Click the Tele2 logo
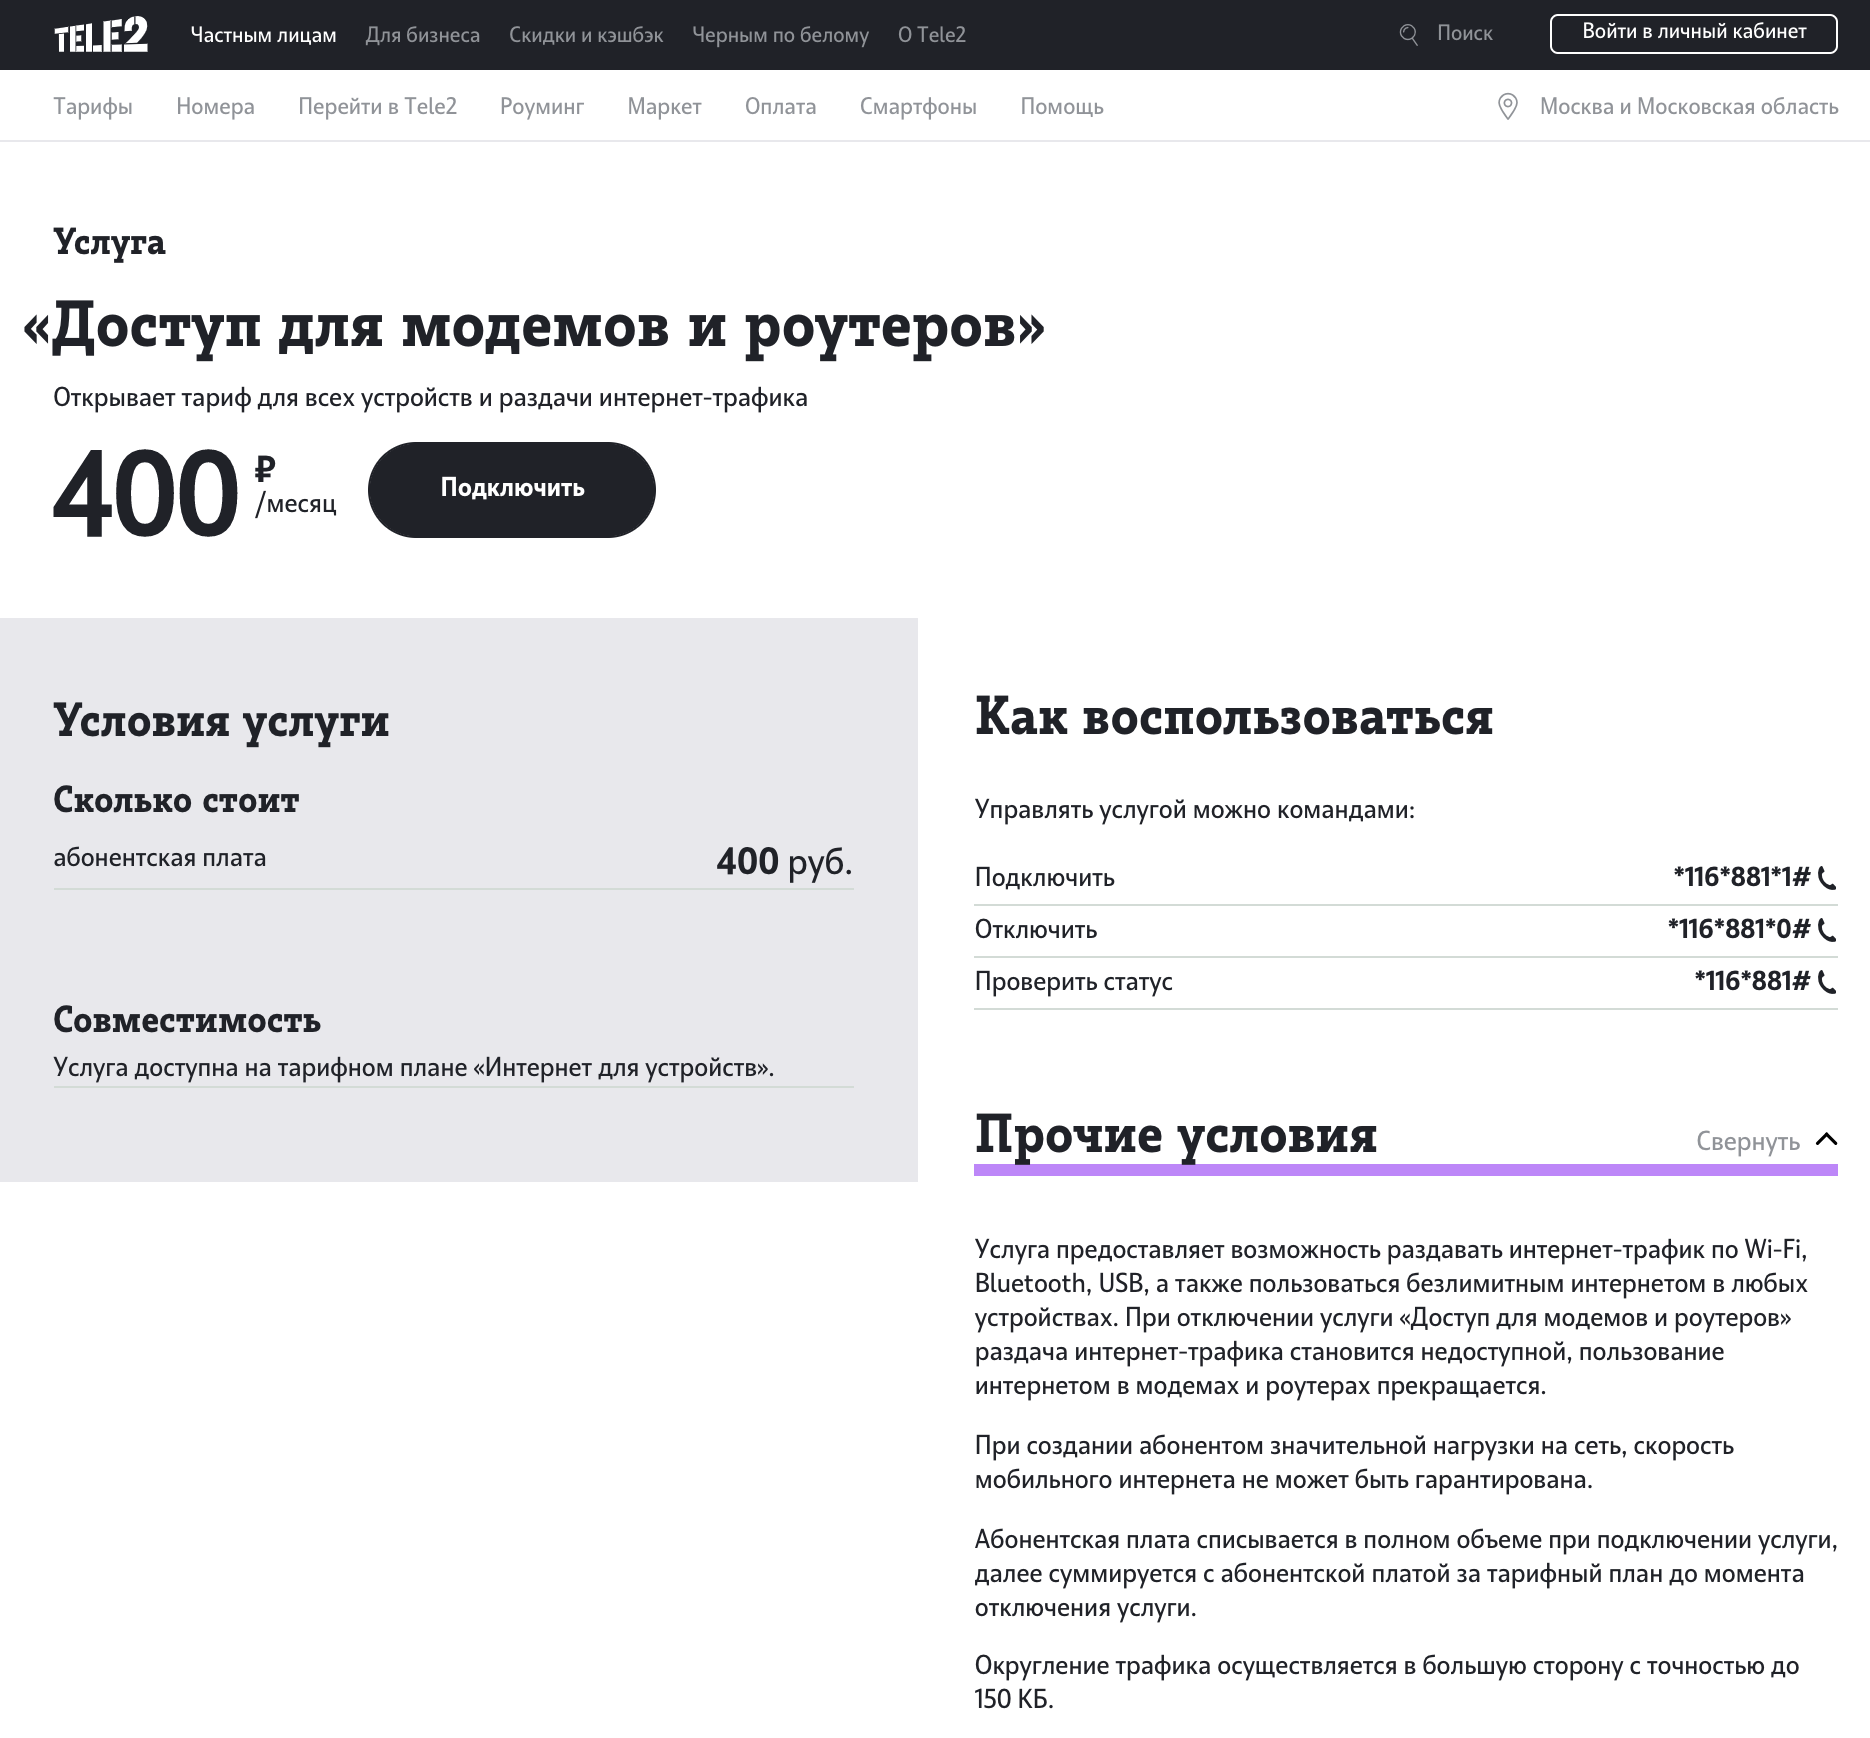1870x1738 pixels. pyautogui.click(x=100, y=35)
